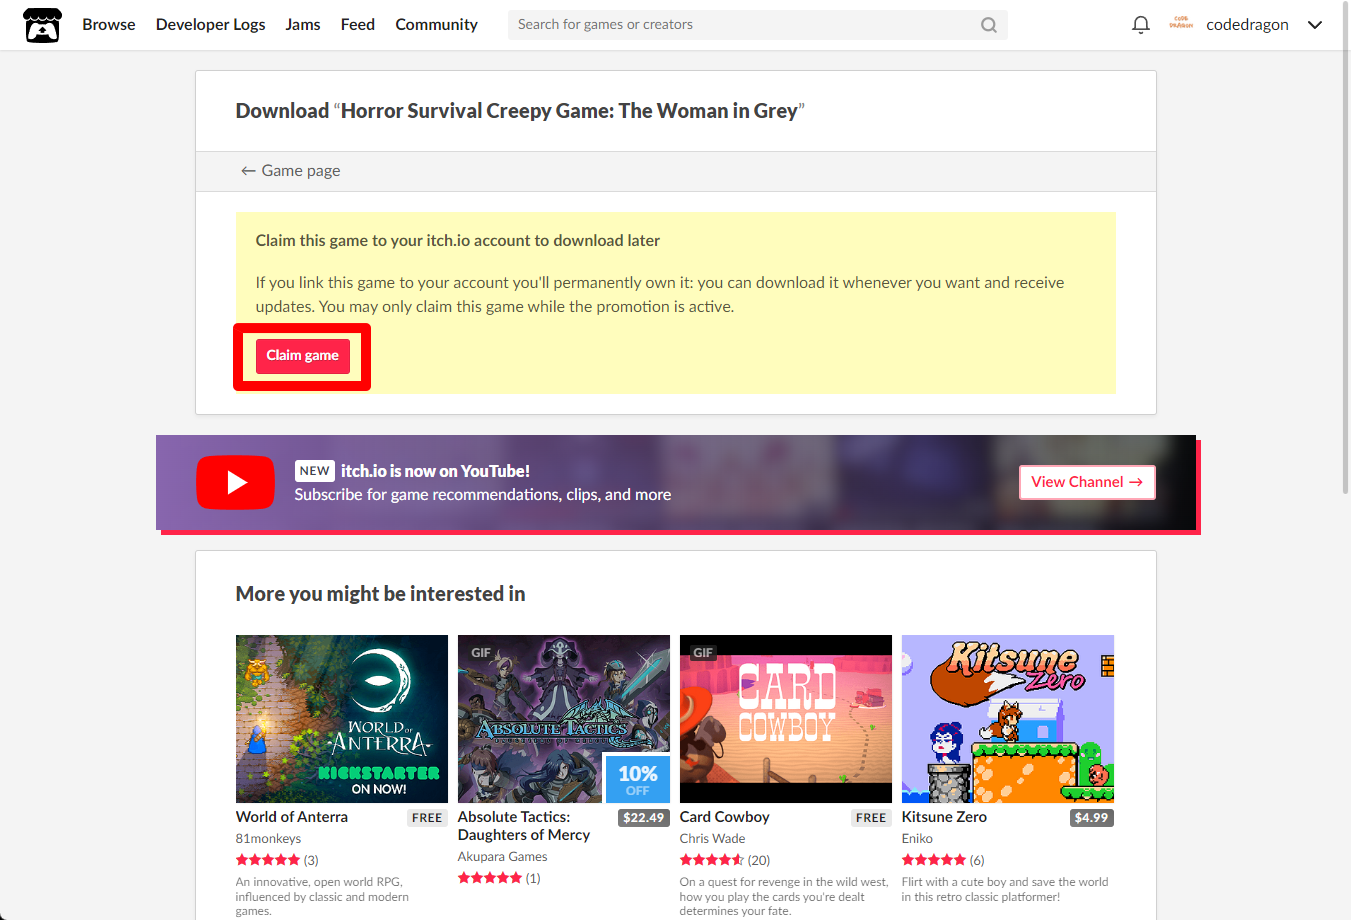Click 'Claim this game to your itch.io account' heading
Viewport: 1351px width, 920px height.
click(x=457, y=241)
